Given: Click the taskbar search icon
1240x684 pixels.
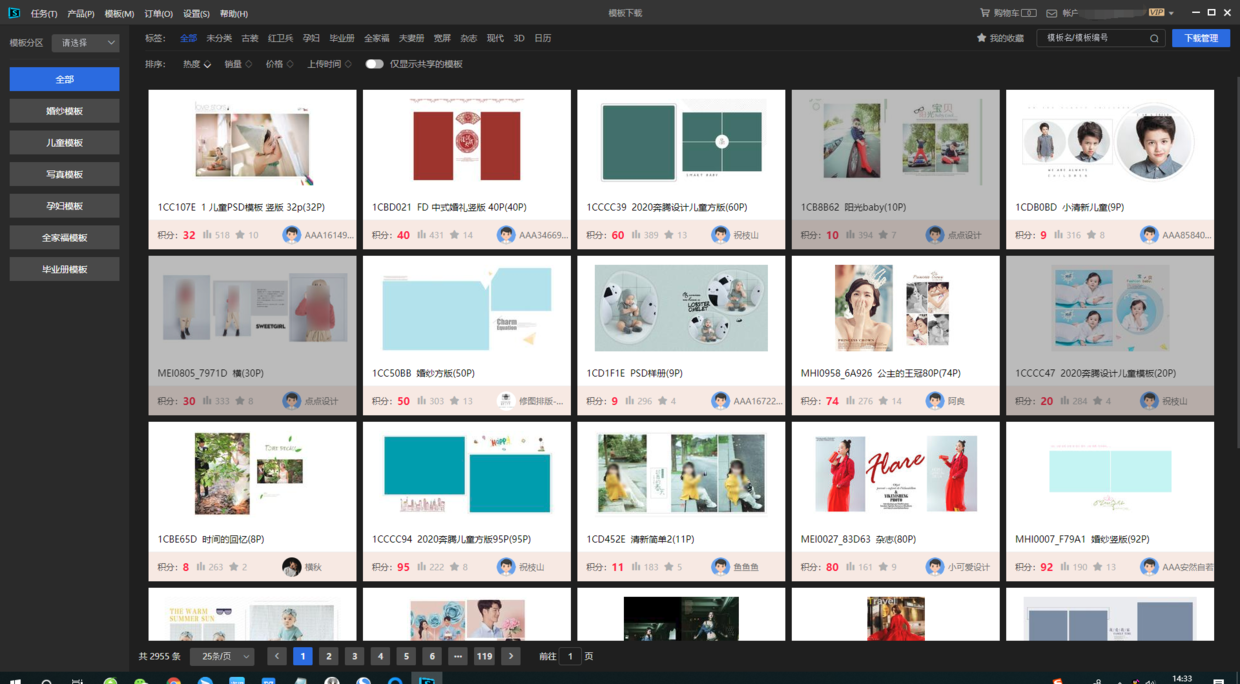Looking at the screenshot, I should pyautogui.click(x=46, y=681).
